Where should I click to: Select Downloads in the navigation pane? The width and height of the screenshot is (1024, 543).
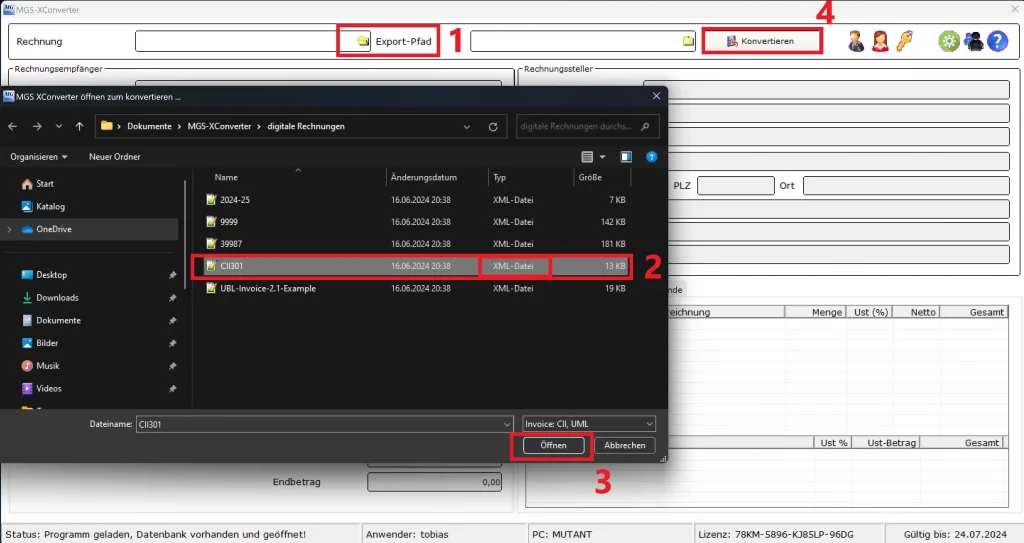coord(57,298)
